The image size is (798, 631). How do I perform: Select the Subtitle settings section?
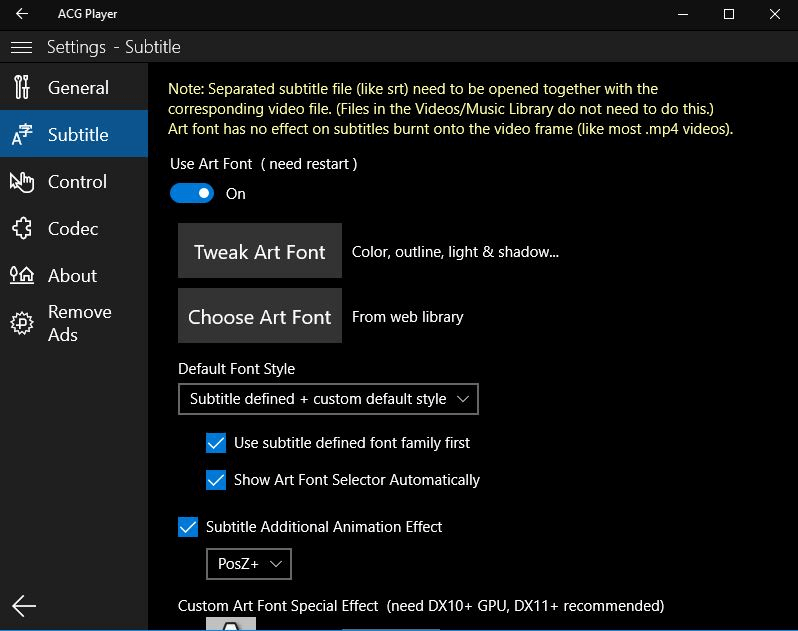pyautogui.click(x=74, y=134)
